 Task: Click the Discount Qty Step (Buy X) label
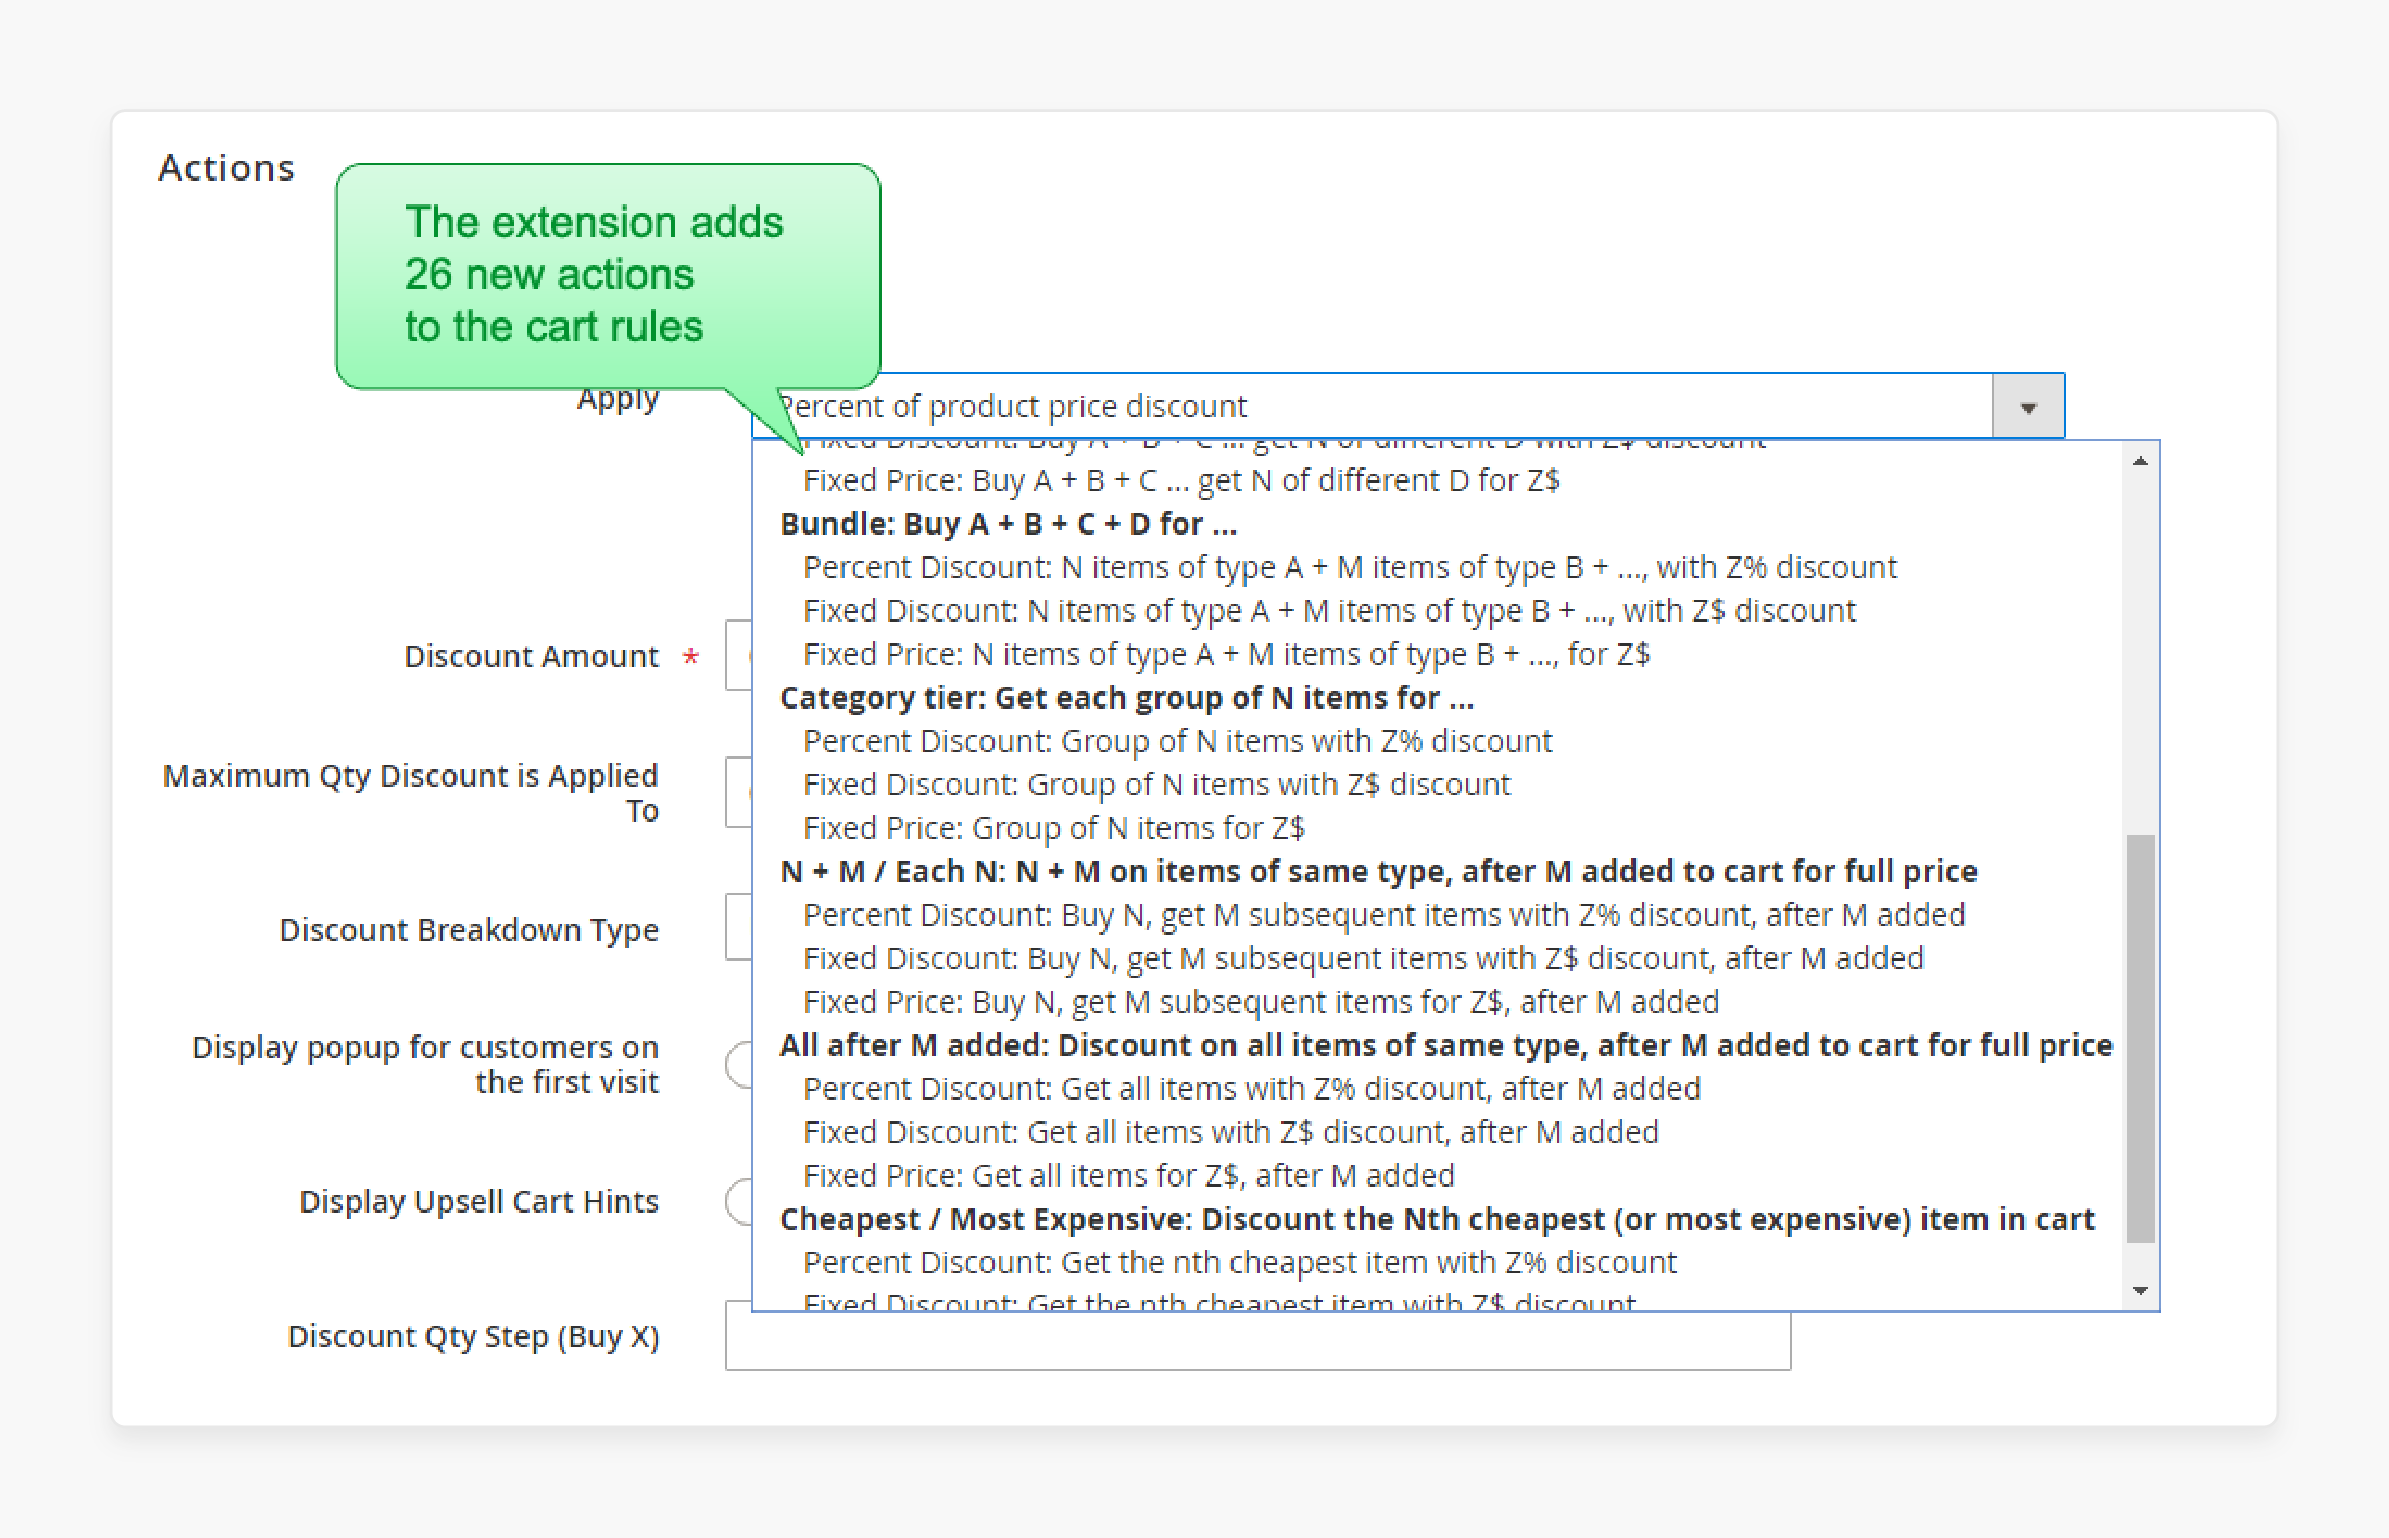tap(473, 1337)
